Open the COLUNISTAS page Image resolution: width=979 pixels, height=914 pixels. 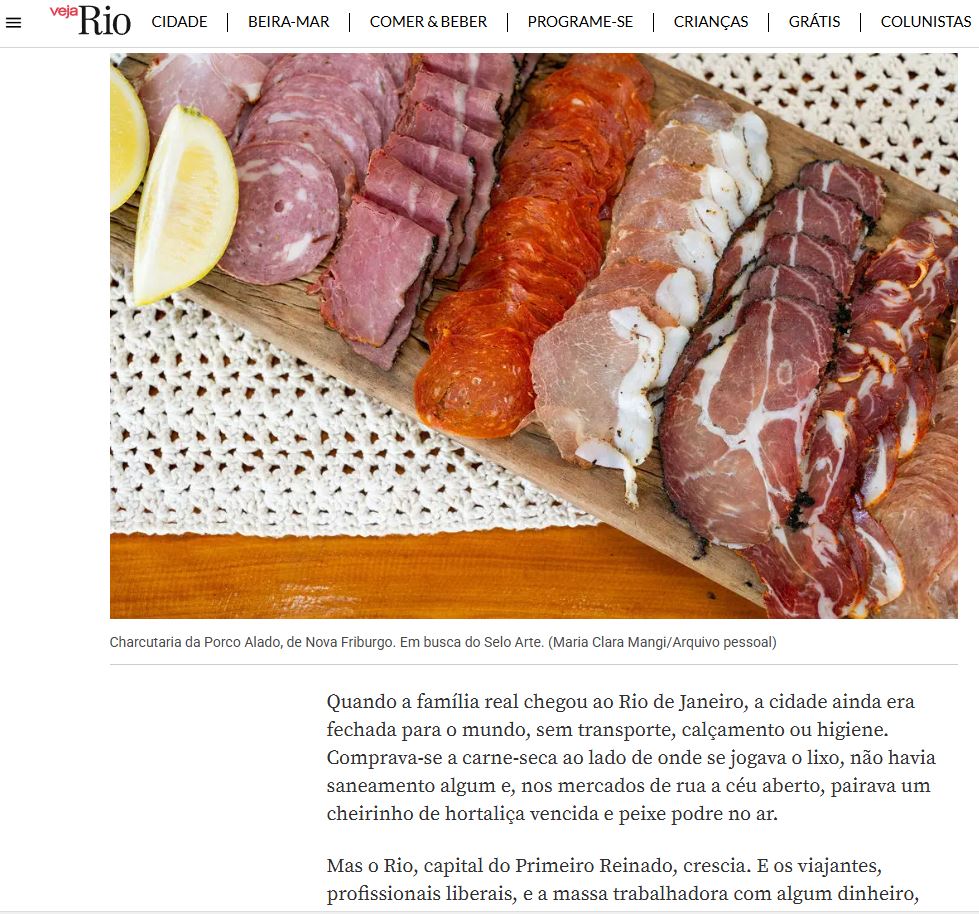pos(926,22)
